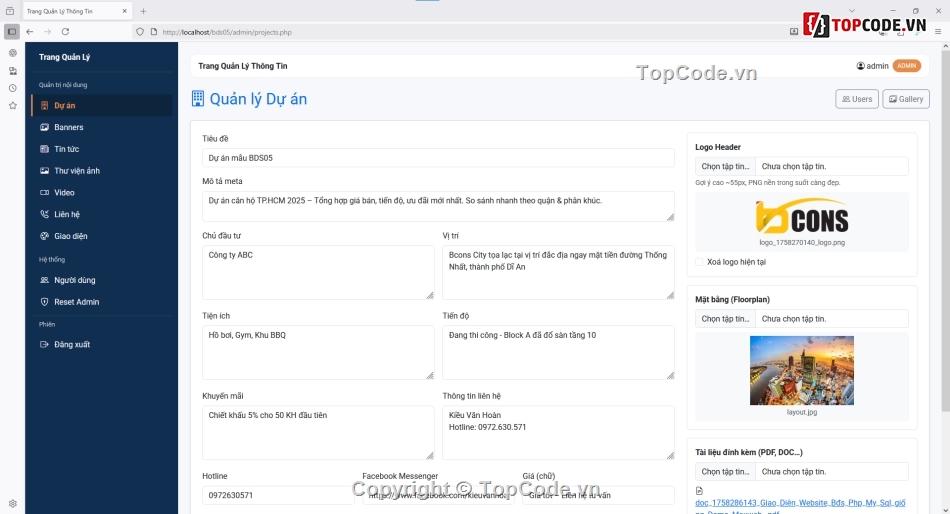
Task: Click the tab list dropdown chevron in title bar
Action: click(852, 11)
